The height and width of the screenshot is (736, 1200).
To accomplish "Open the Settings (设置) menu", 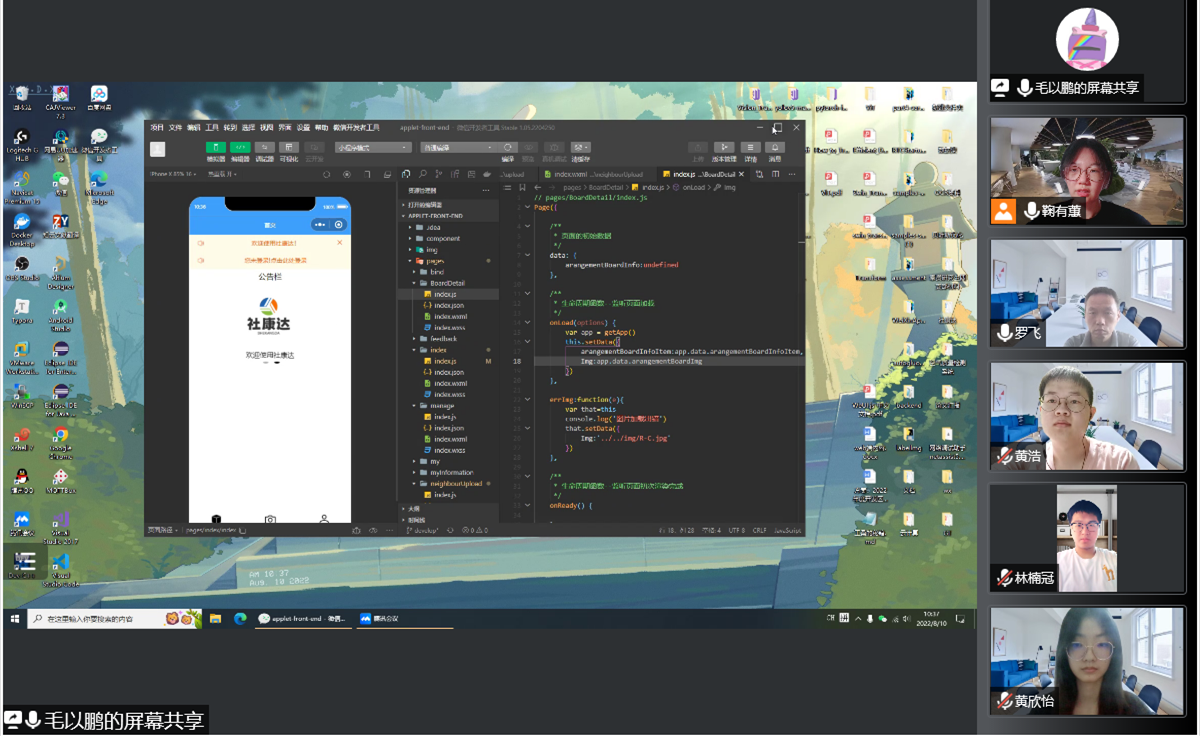I will [303, 128].
